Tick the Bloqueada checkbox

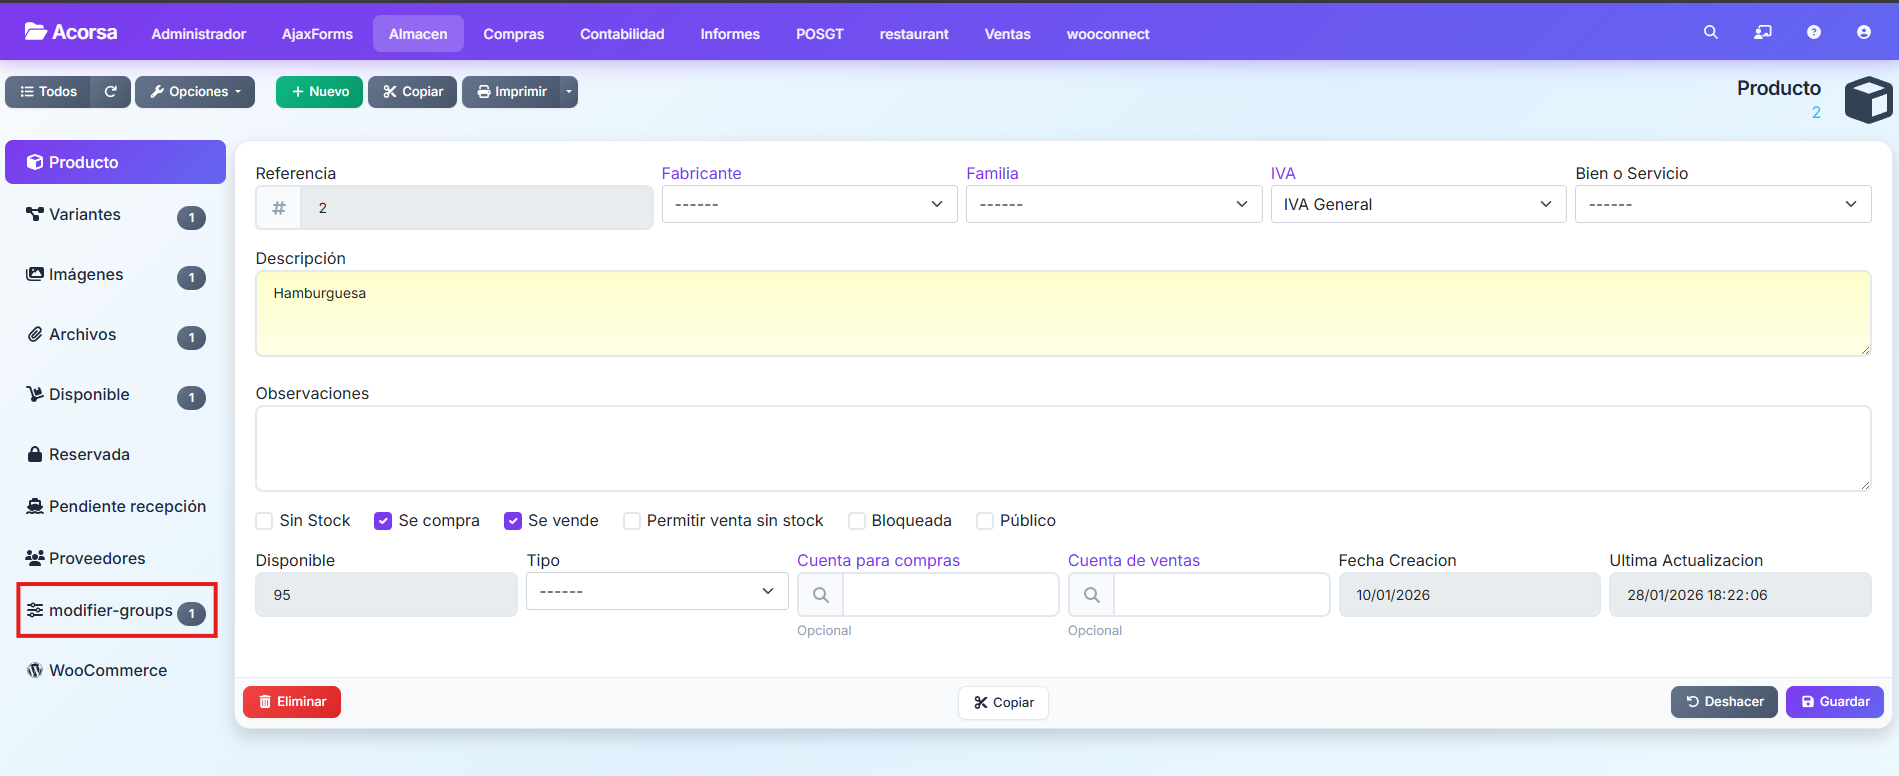click(856, 521)
